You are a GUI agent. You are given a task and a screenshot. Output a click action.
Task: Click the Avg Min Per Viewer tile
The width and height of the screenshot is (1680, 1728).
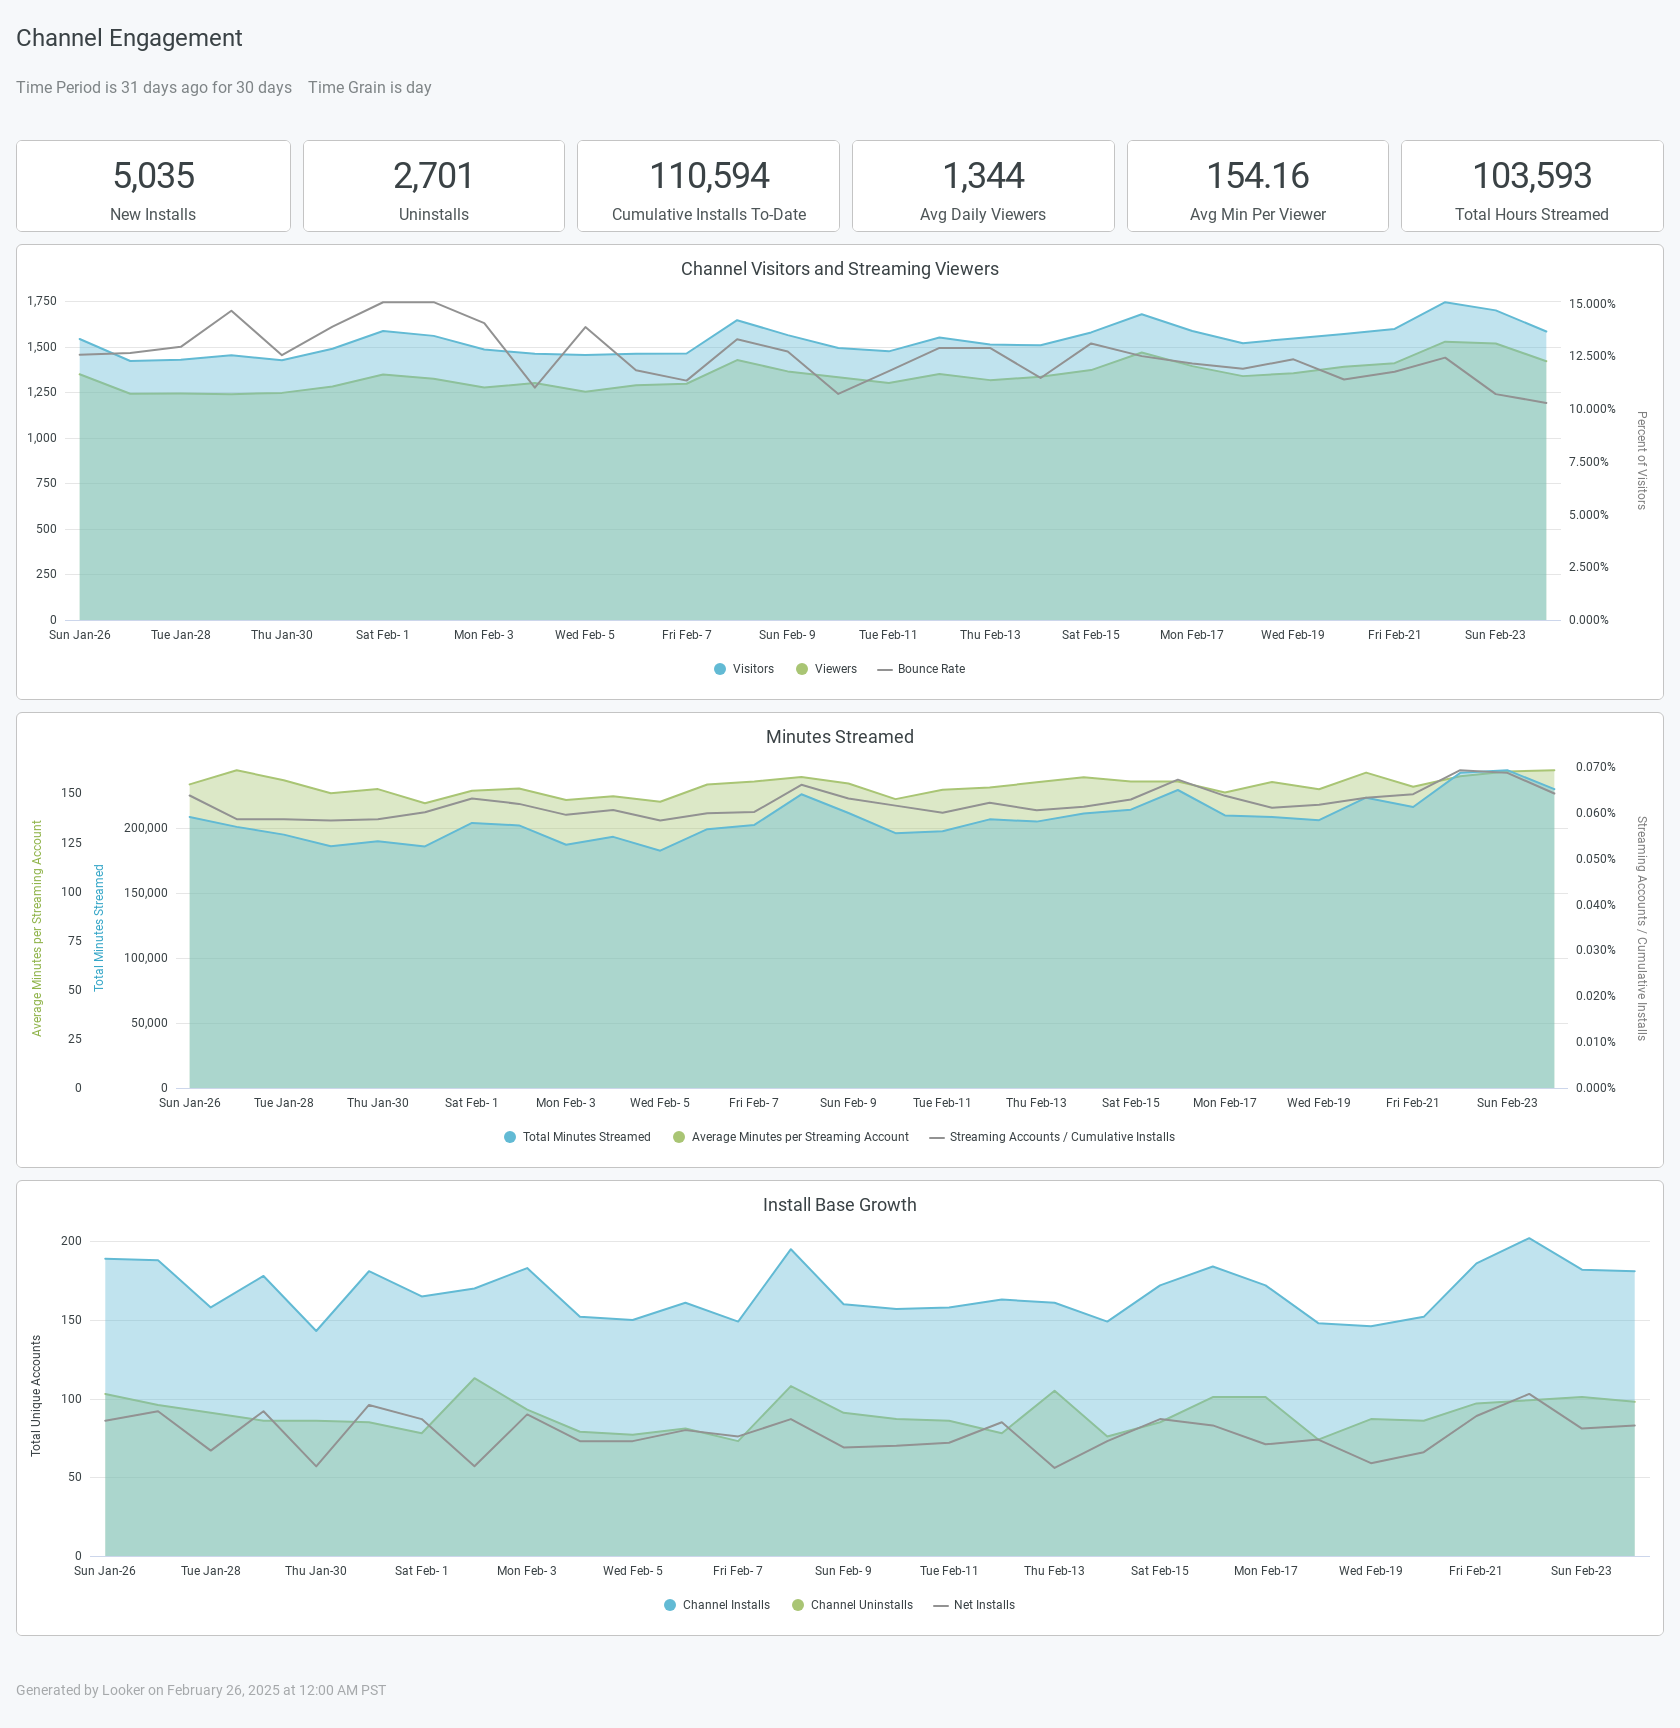coord(1258,186)
